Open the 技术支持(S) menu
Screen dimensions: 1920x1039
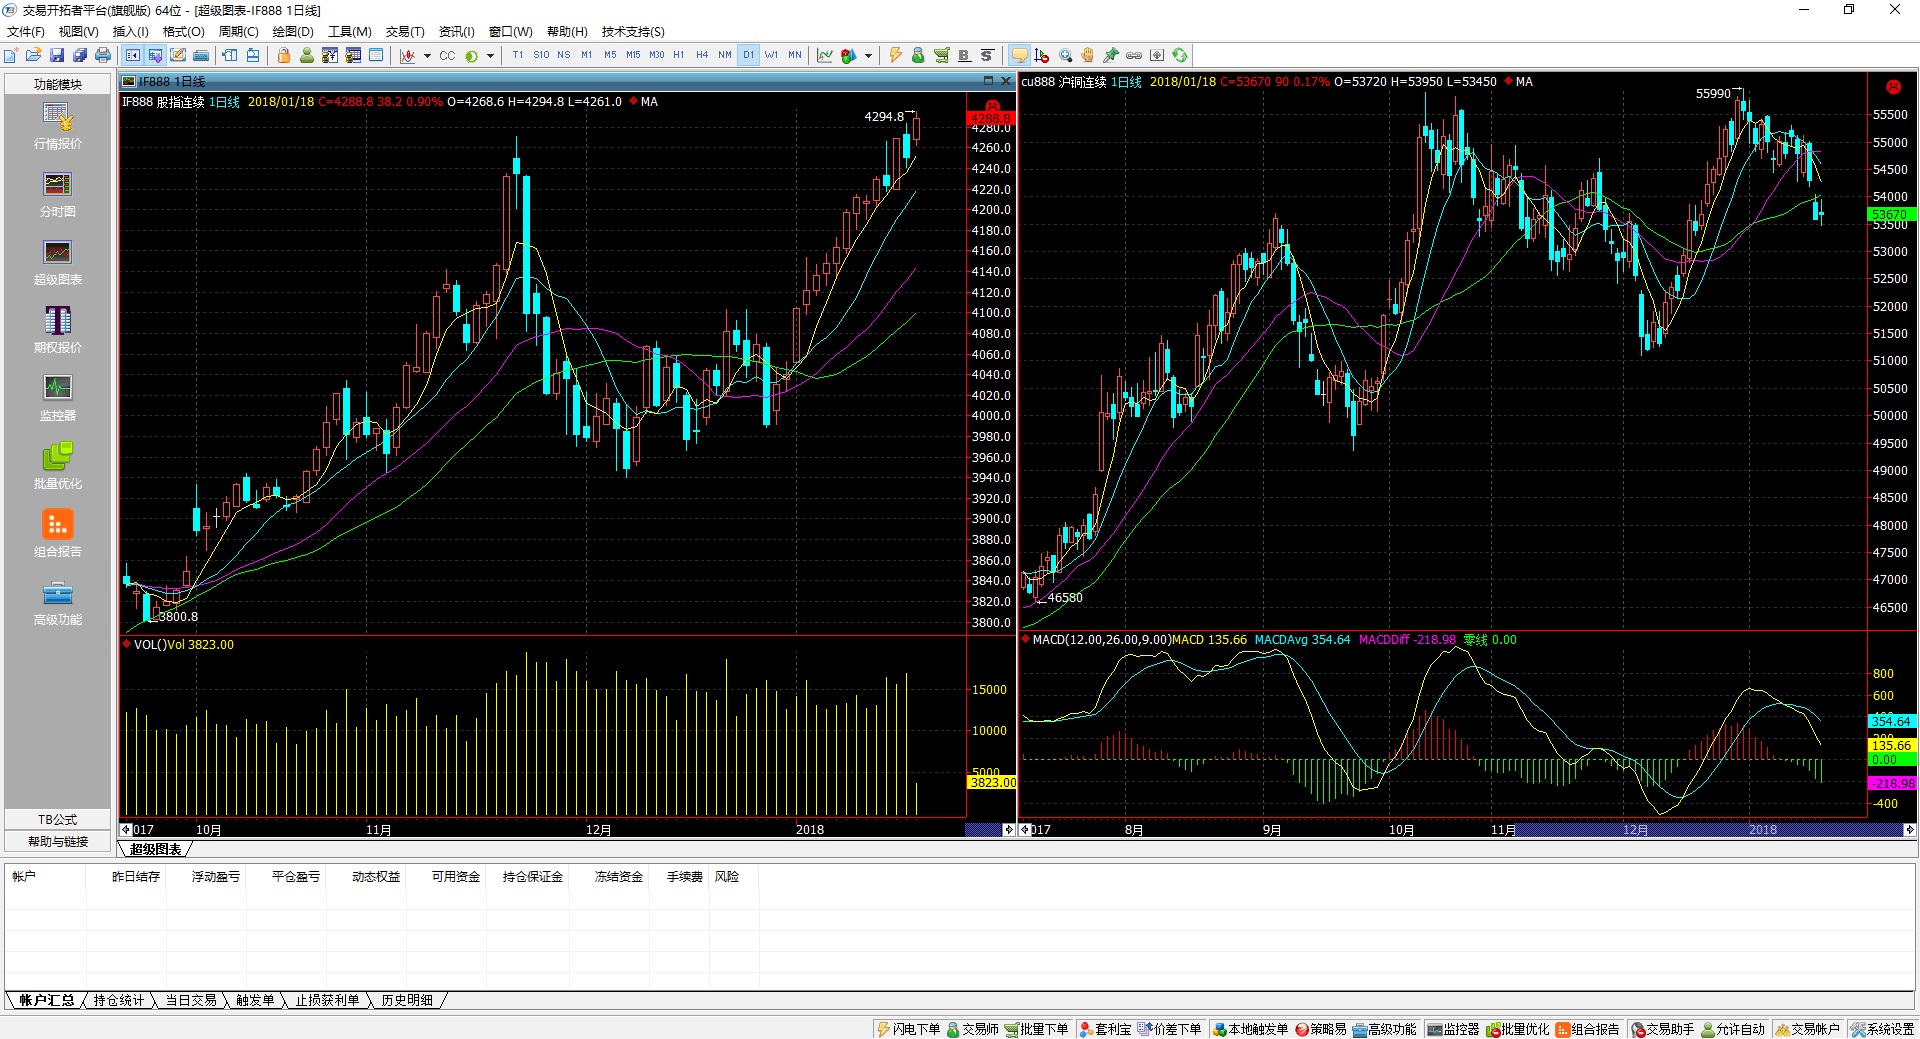pos(633,32)
